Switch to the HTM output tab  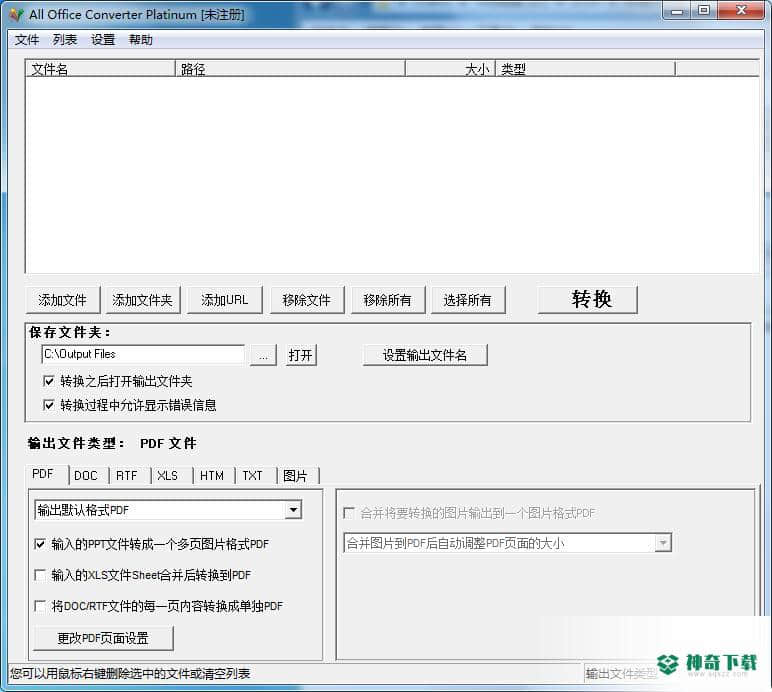(x=212, y=476)
